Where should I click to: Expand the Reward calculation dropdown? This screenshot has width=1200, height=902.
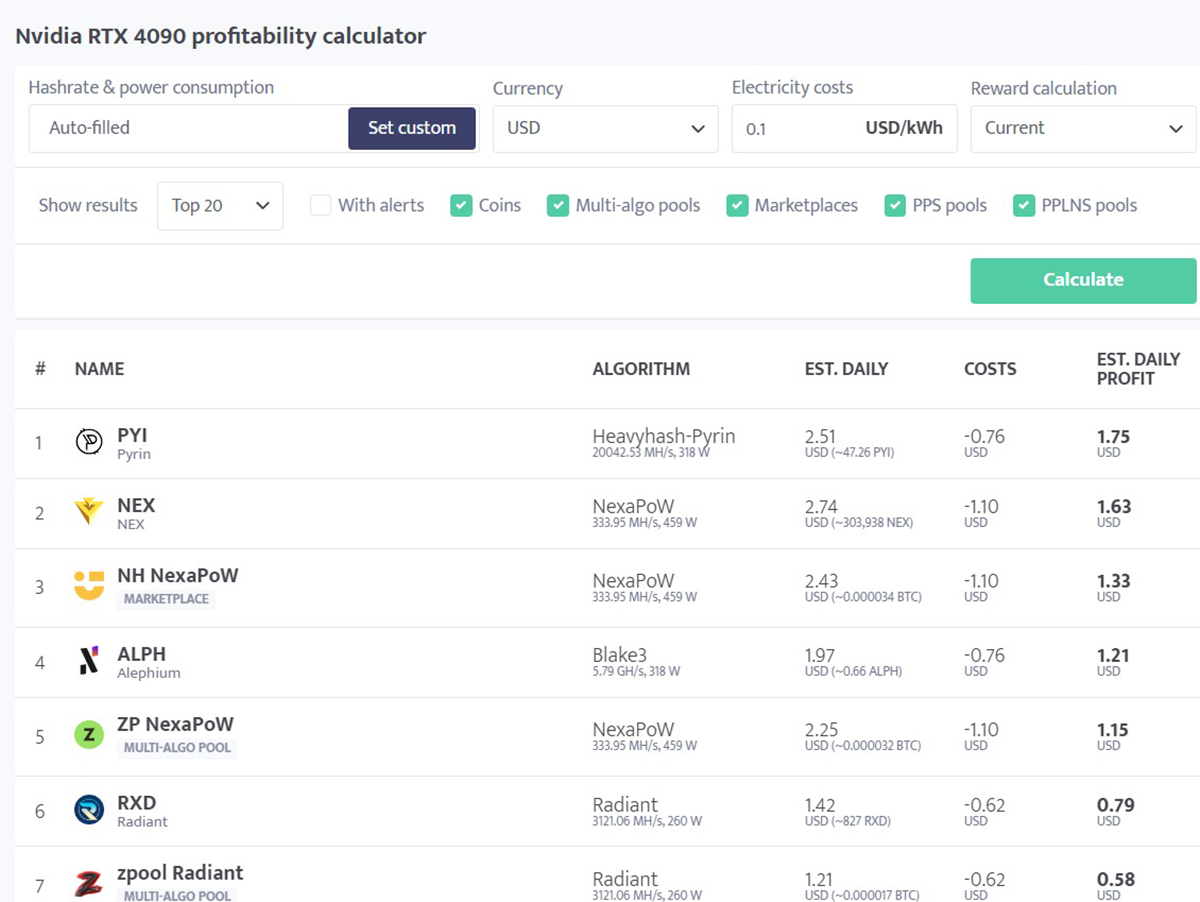1083,129
